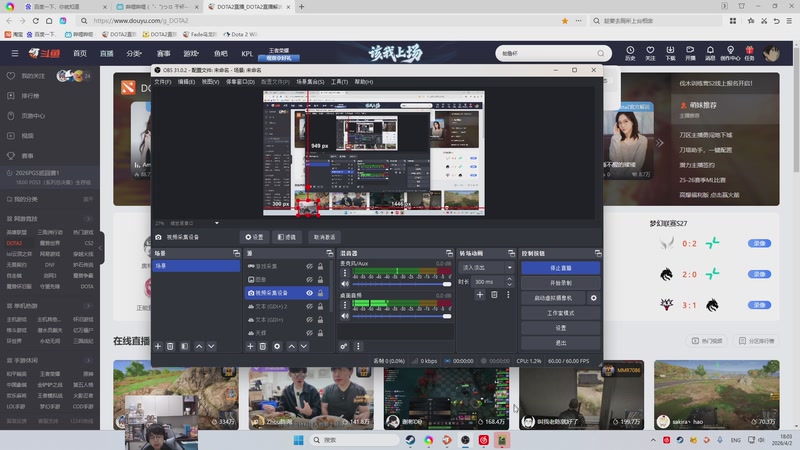Show the first source in the list
The width and height of the screenshot is (800, 450).
[x=309, y=266]
